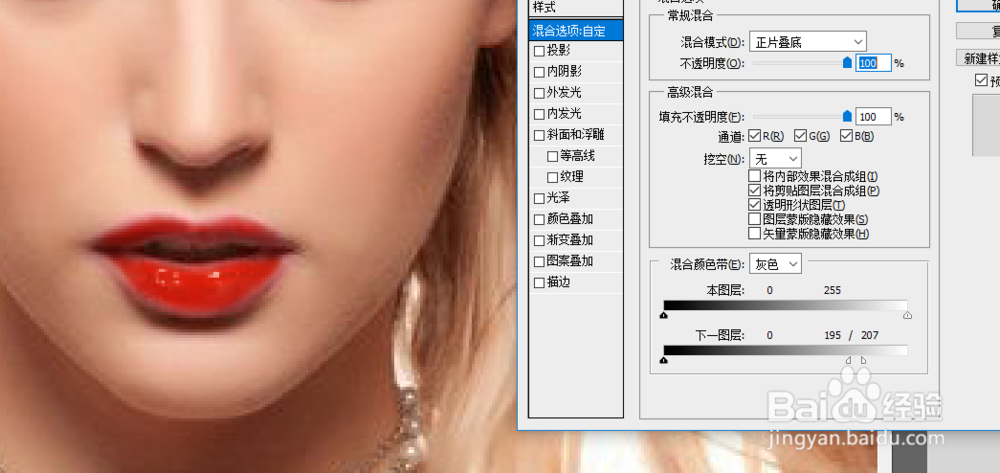Open the 混合颜色带 dropdown showing 灰色
This screenshot has width=1000, height=473.
coord(776,264)
